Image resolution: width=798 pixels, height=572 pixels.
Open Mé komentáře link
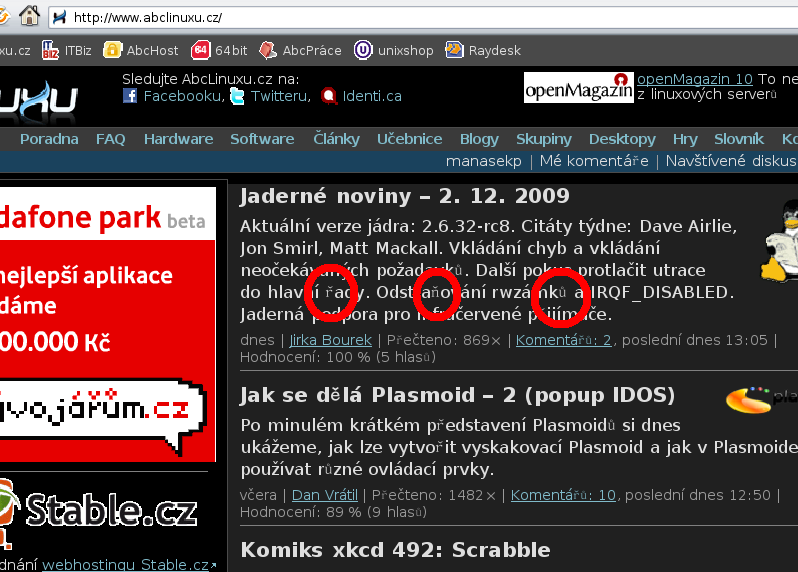[x=594, y=161]
